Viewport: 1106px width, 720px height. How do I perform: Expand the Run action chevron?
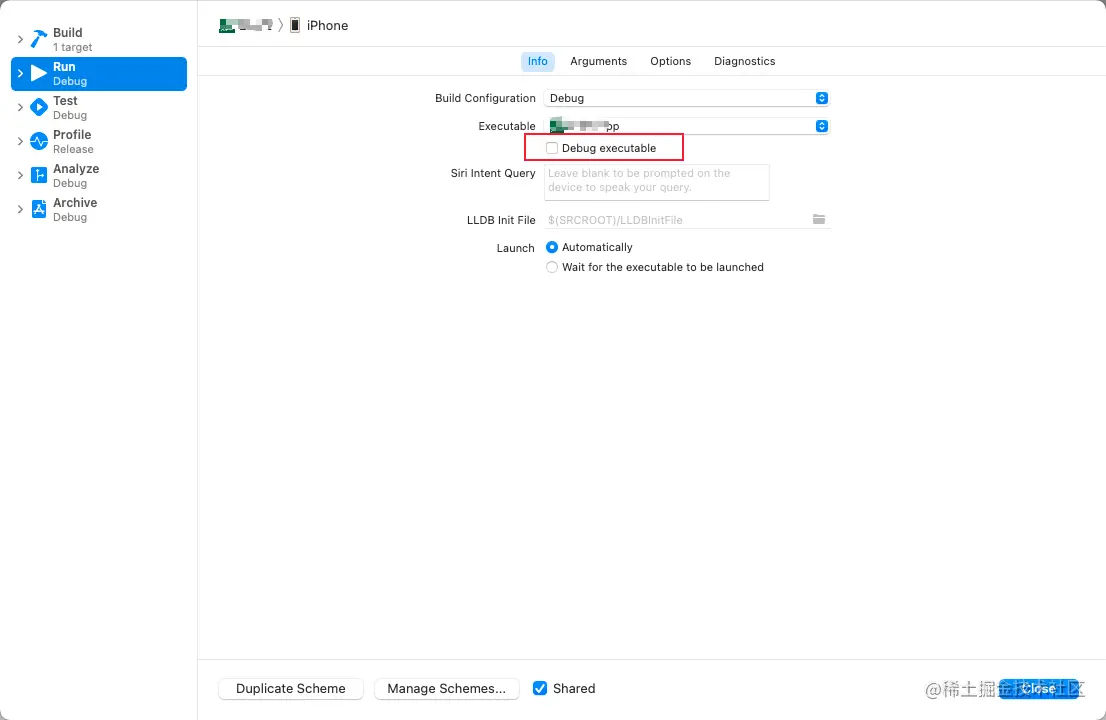pyautogui.click(x=20, y=73)
